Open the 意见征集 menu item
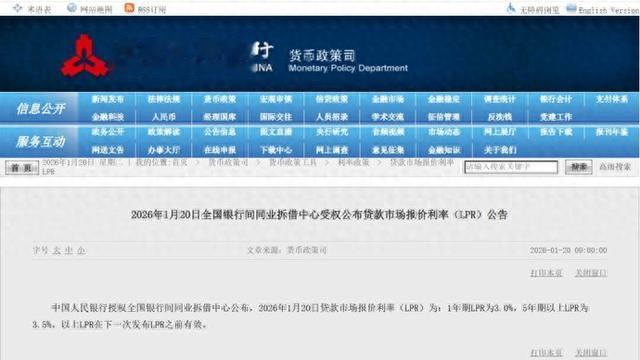640x360 pixels. point(388,150)
